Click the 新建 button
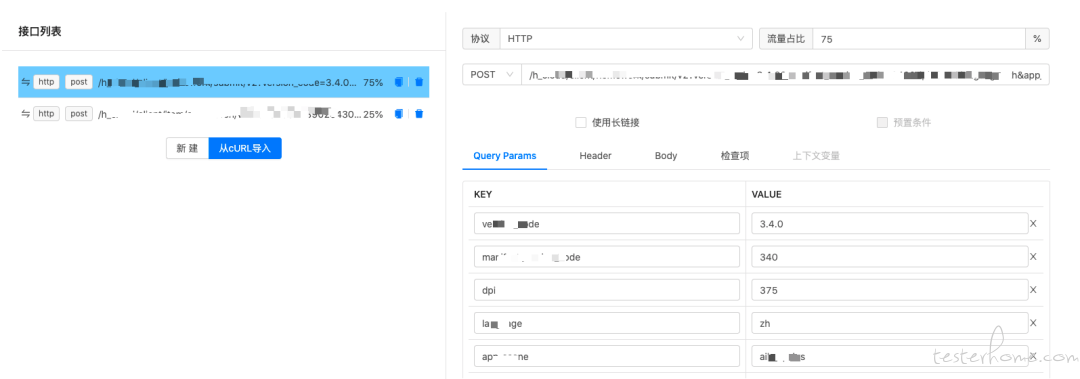 click(x=187, y=148)
